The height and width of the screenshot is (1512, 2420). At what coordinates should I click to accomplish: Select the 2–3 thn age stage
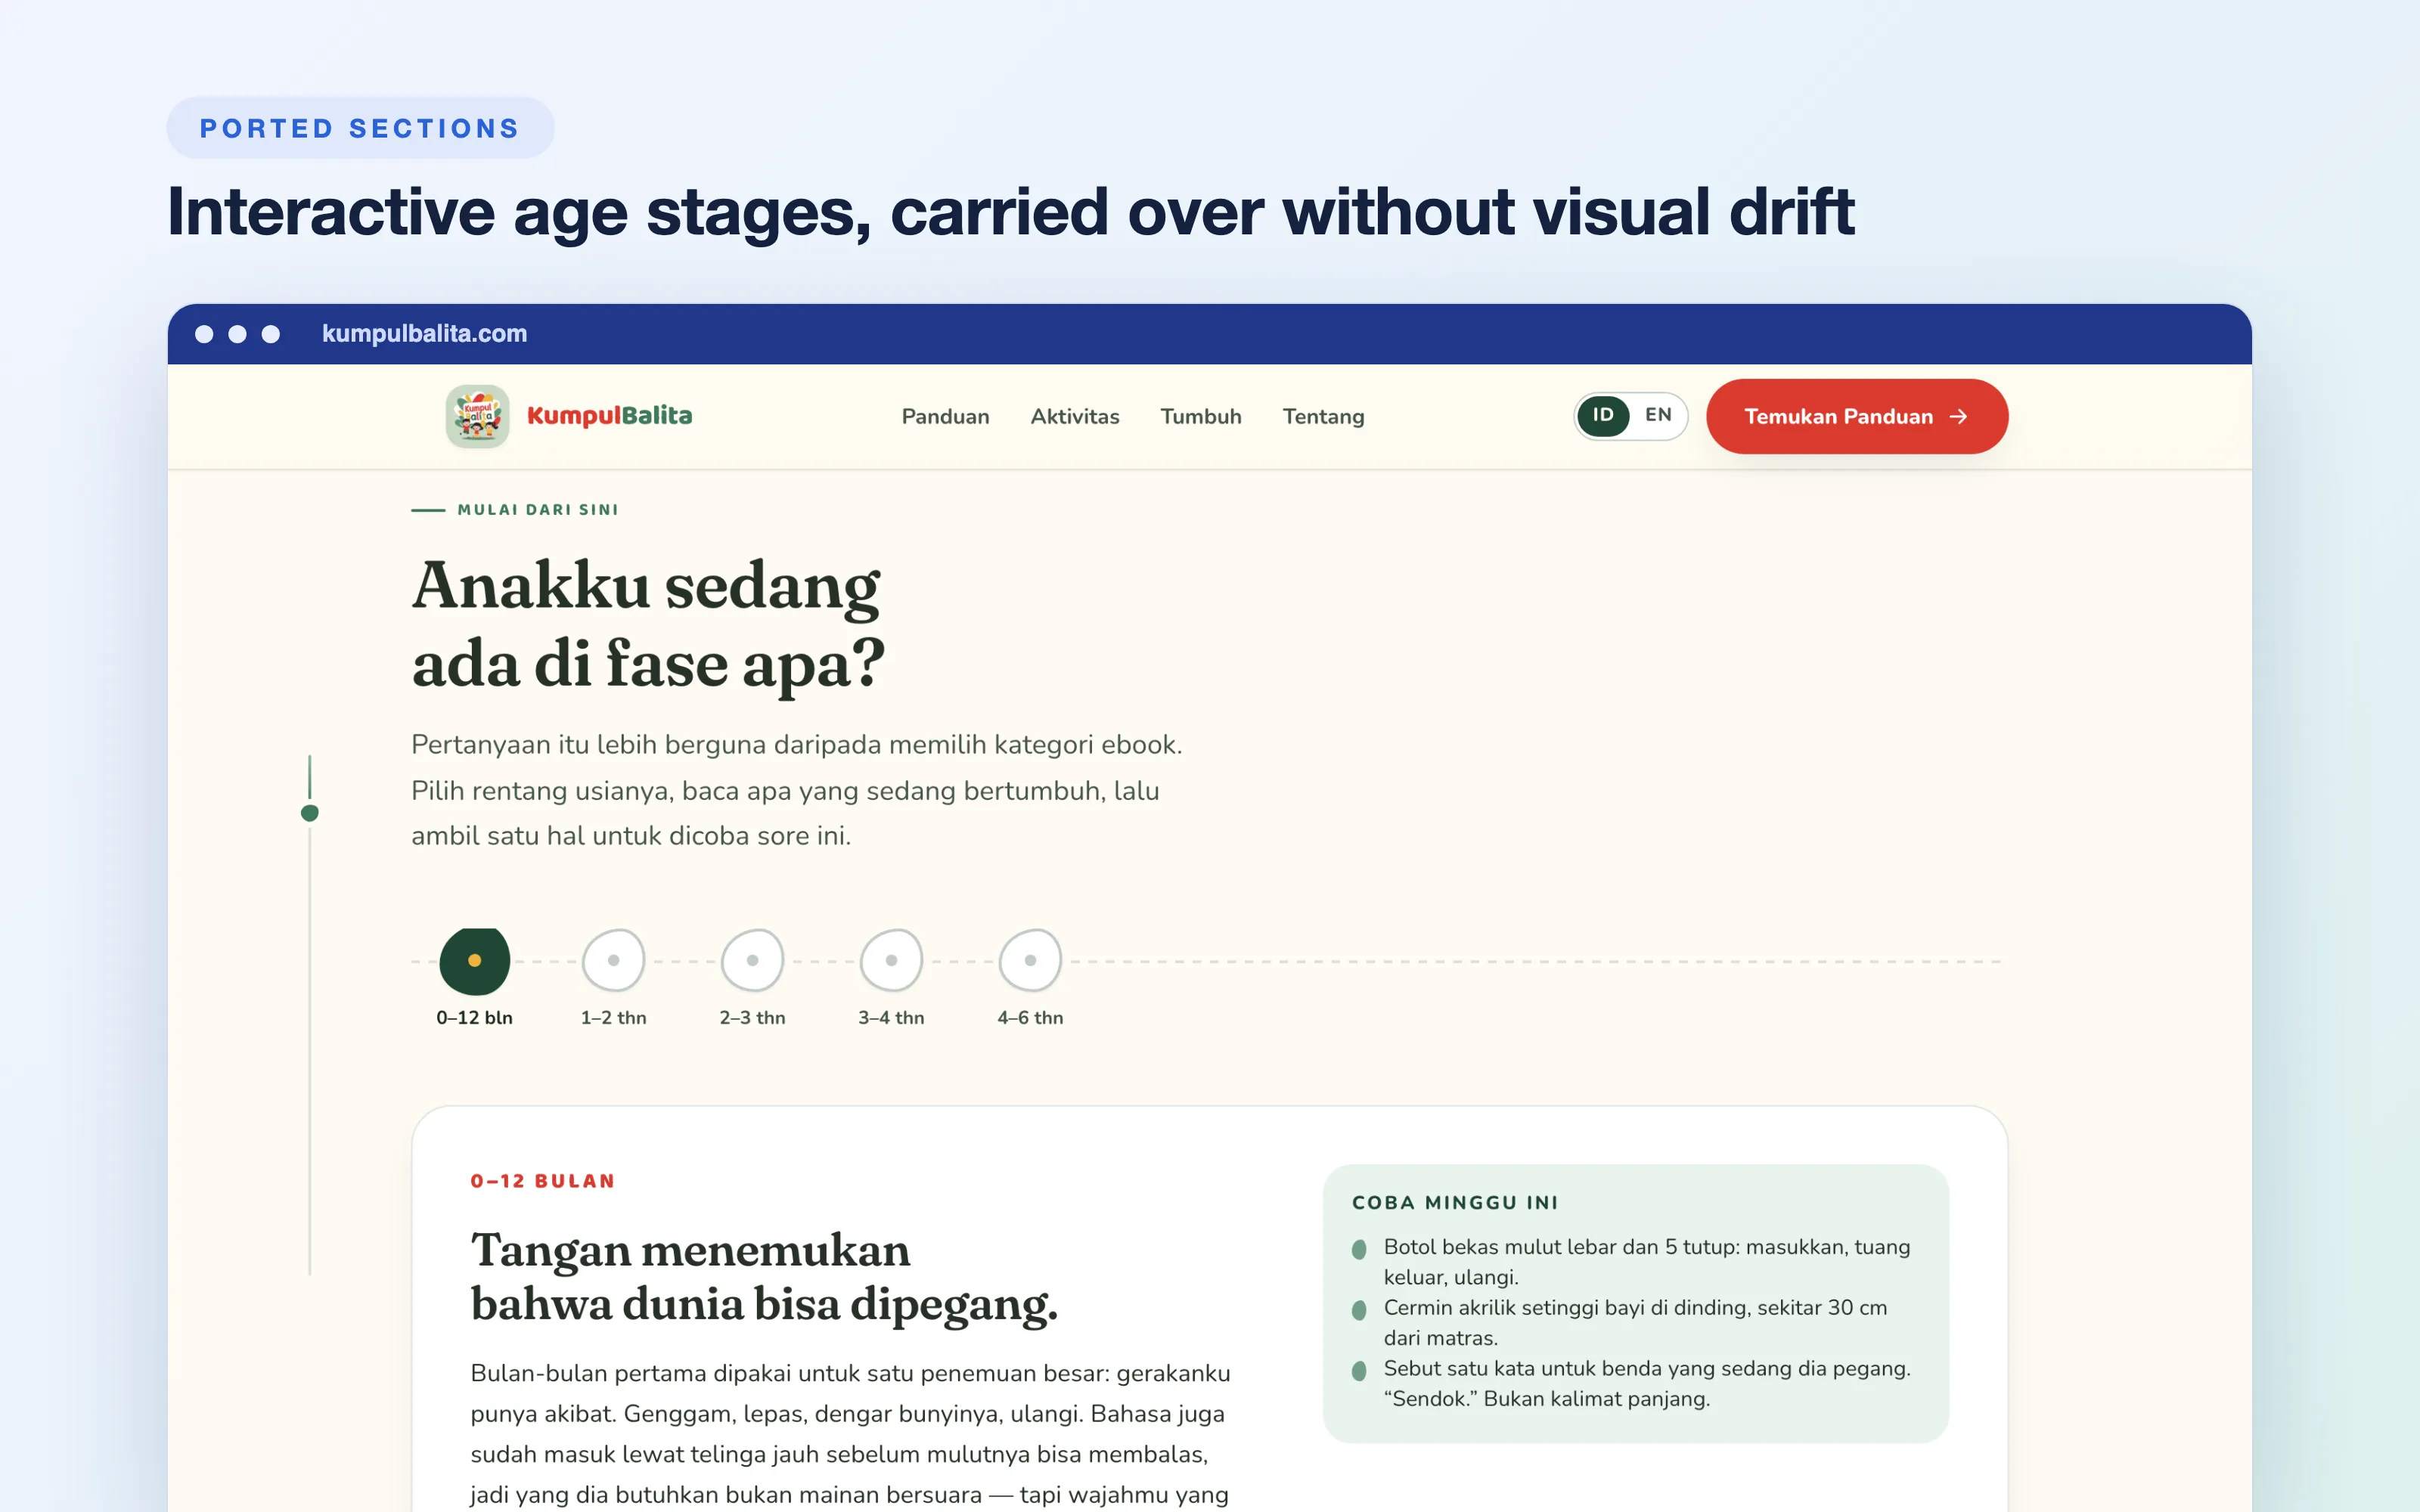[x=752, y=978]
